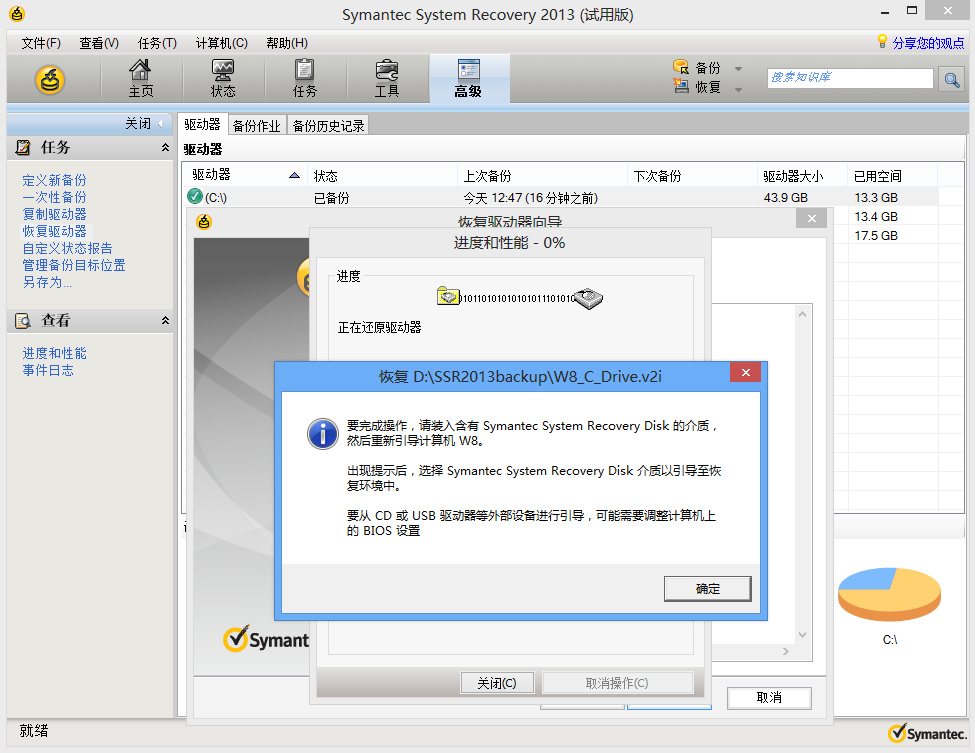This screenshot has height=753, width=975.
Task: Click 确定 in the restore dialog
Action: pos(708,588)
